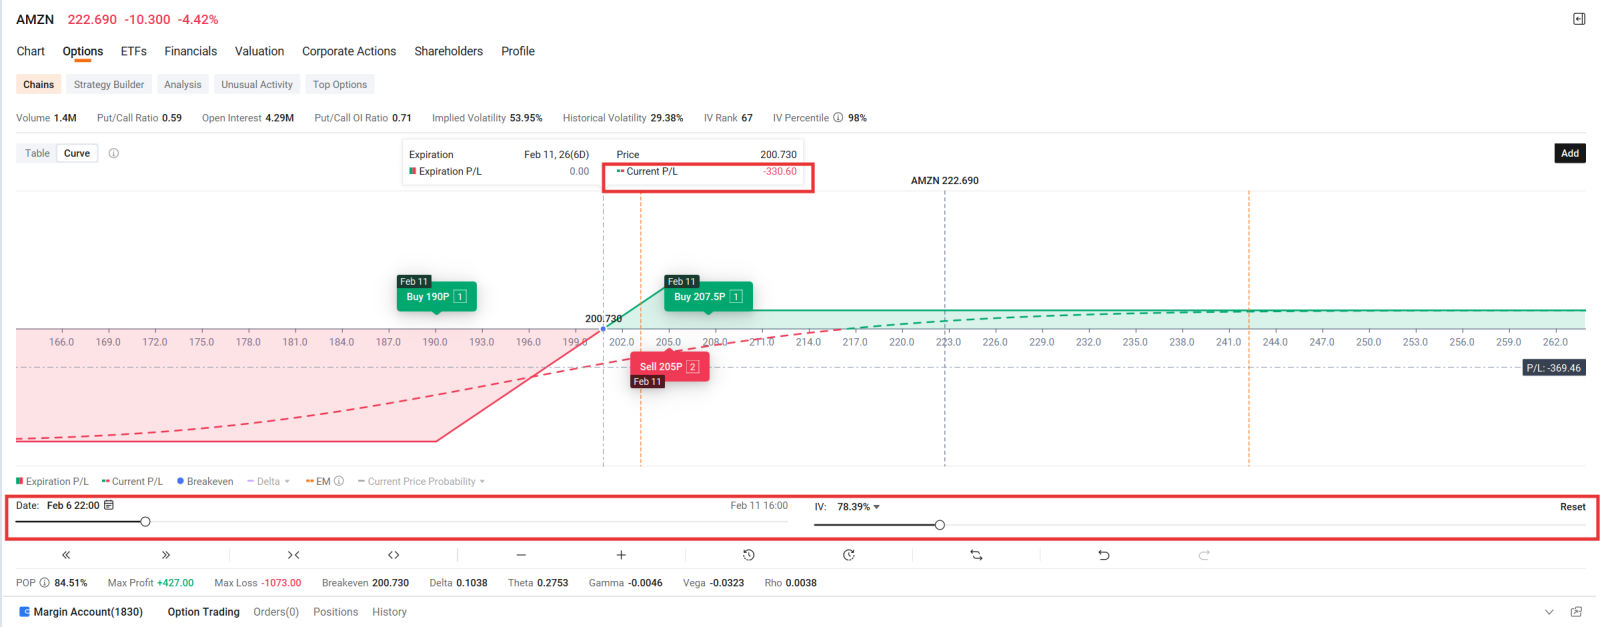Open IV 78.39% dropdown
The image size is (1600, 627).
[859, 507]
